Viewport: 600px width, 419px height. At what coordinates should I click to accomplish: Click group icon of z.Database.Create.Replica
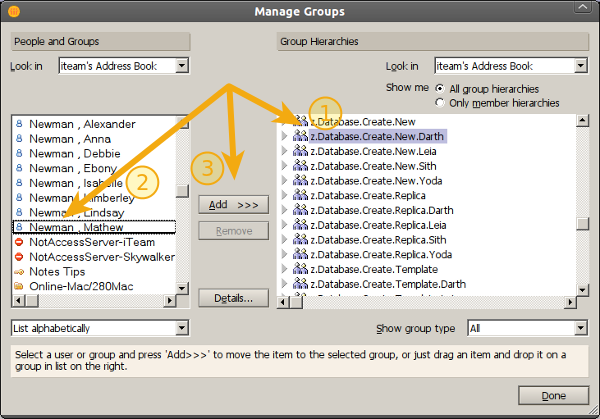coord(300,195)
